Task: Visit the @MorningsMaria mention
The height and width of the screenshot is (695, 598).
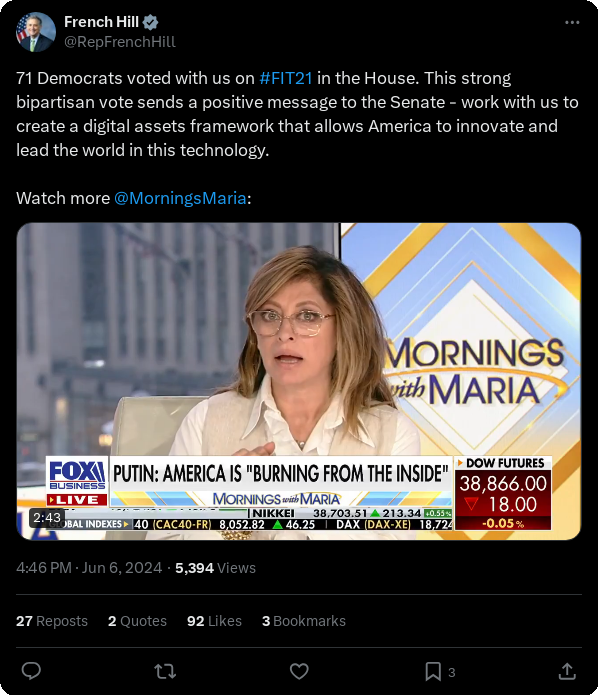Action: pos(180,198)
